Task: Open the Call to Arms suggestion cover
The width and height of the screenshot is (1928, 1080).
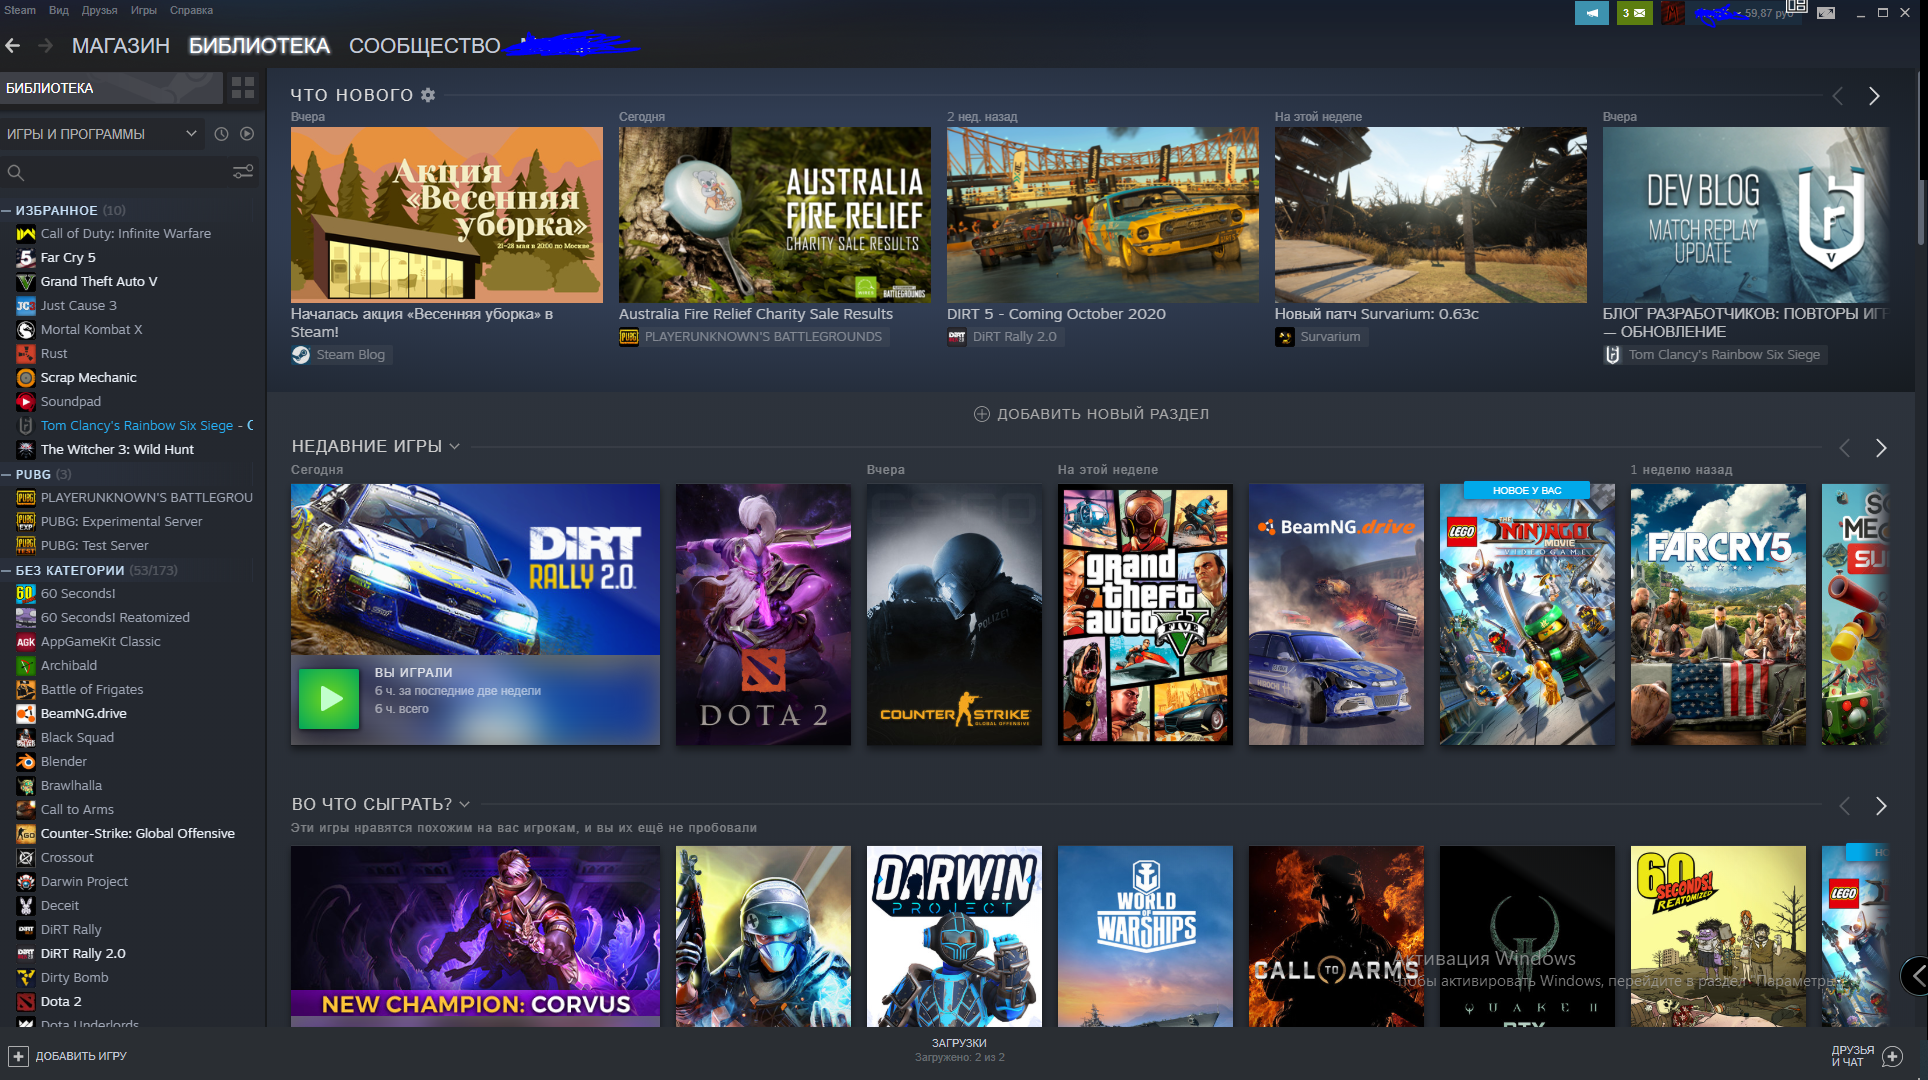Action: coord(1336,937)
